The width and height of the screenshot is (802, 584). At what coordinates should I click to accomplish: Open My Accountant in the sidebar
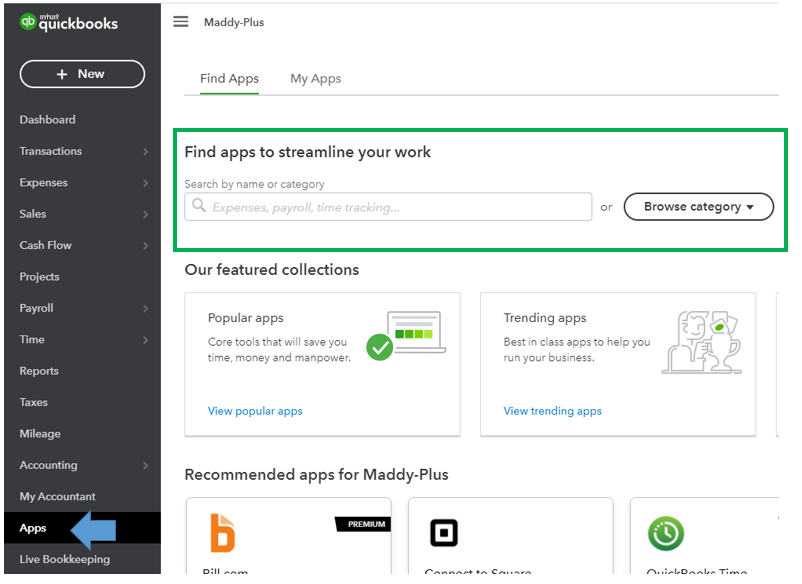click(x=57, y=497)
